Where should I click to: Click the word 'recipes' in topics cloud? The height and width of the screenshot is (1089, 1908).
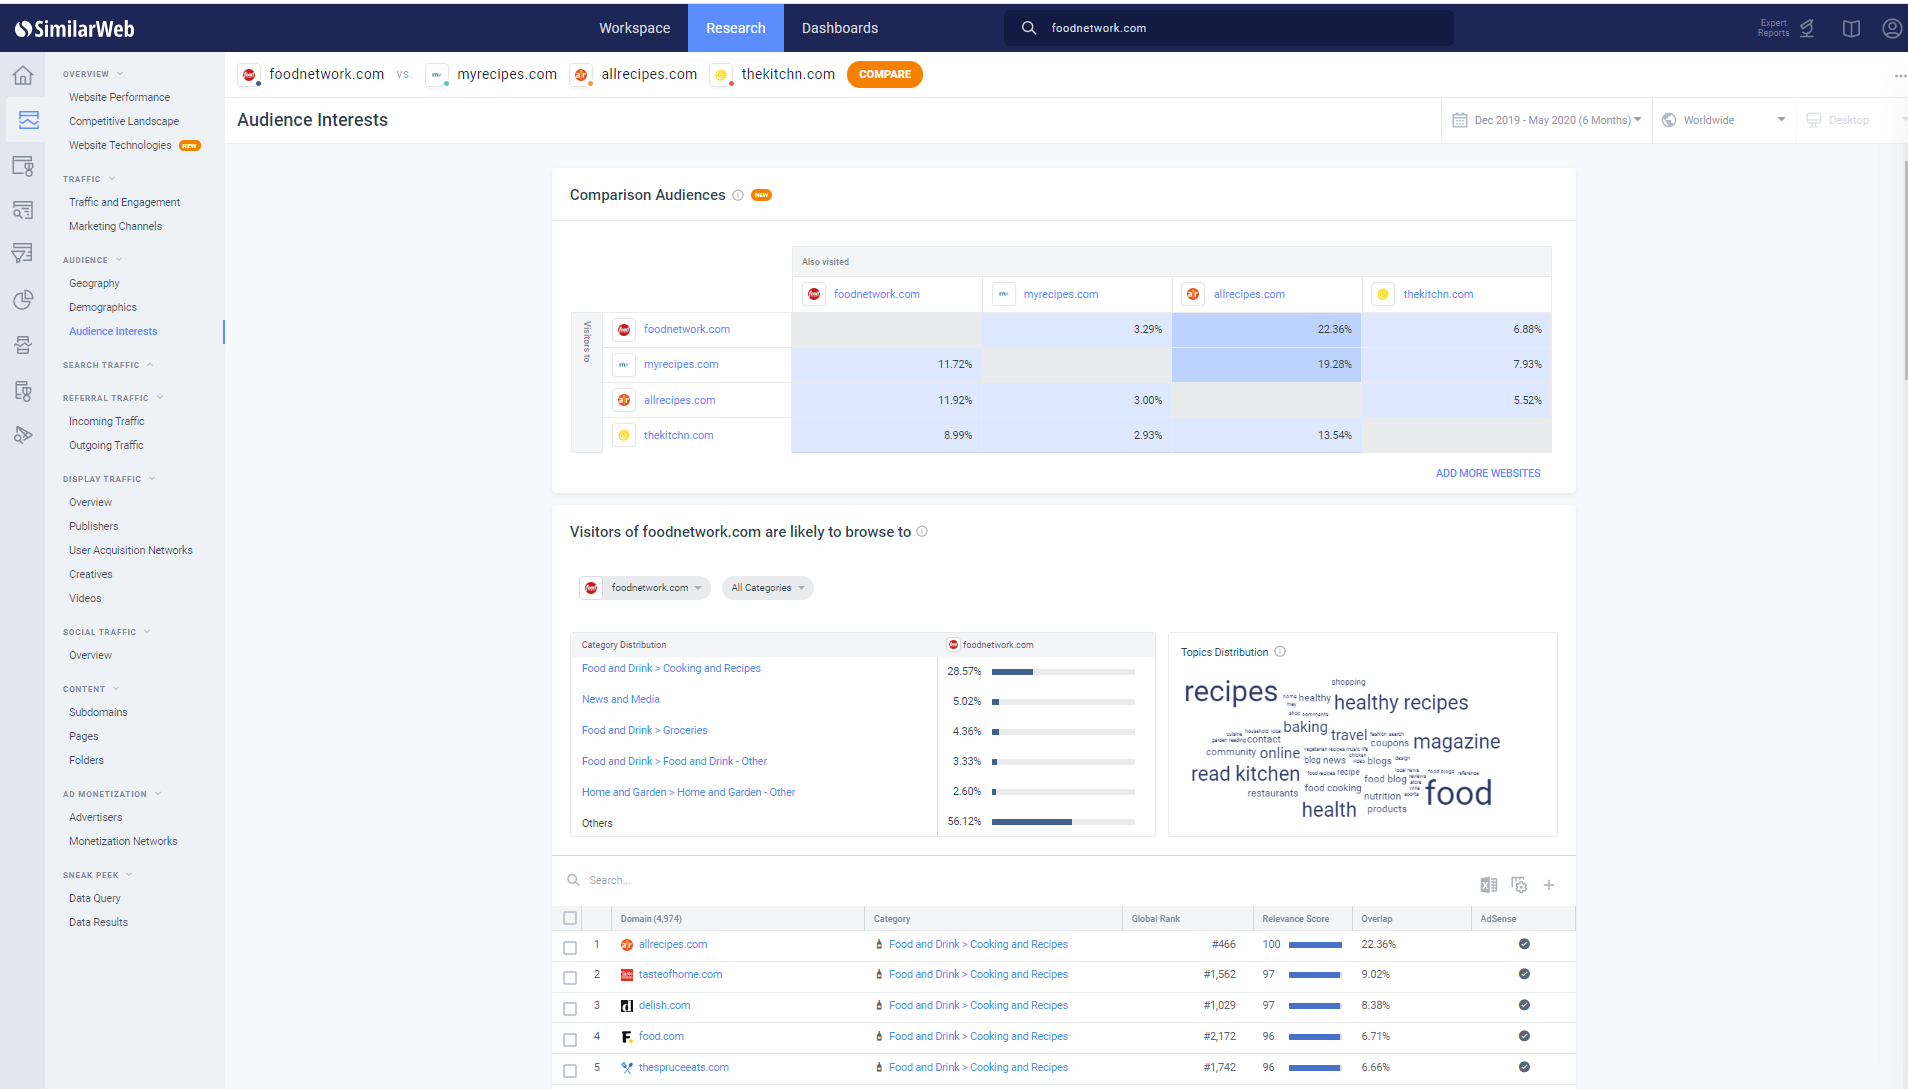pyautogui.click(x=1231, y=692)
